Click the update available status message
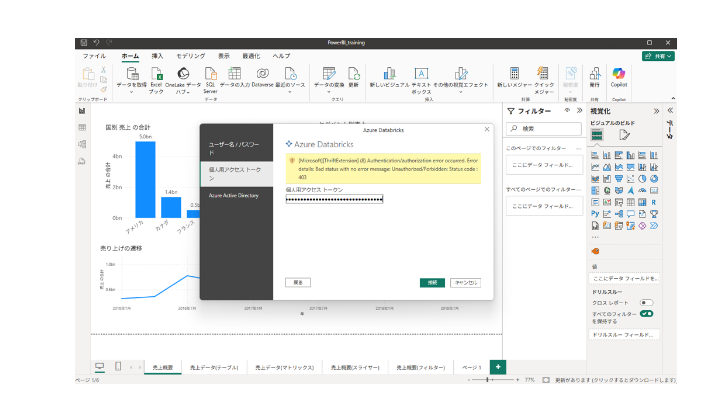Viewport: 713px width, 417px height. pyautogui.click(x=615, y=380)
